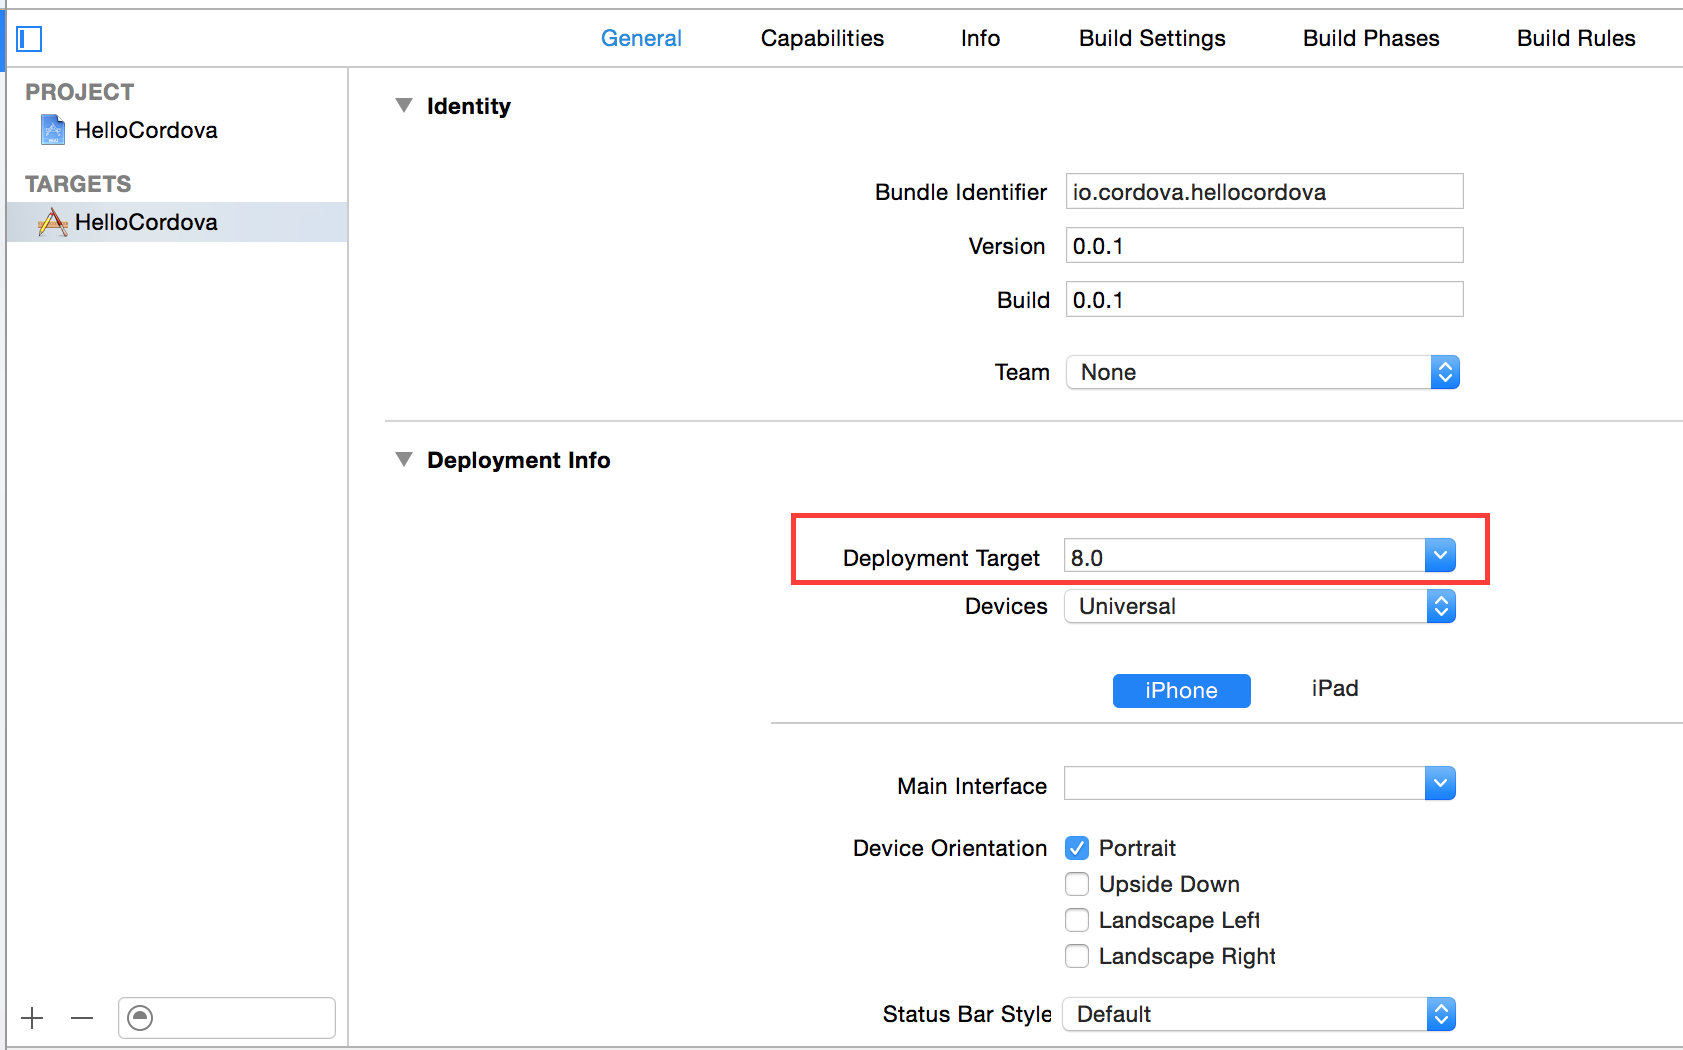
Task: Select the iPhone segment button
Action: pos(1181,690)
